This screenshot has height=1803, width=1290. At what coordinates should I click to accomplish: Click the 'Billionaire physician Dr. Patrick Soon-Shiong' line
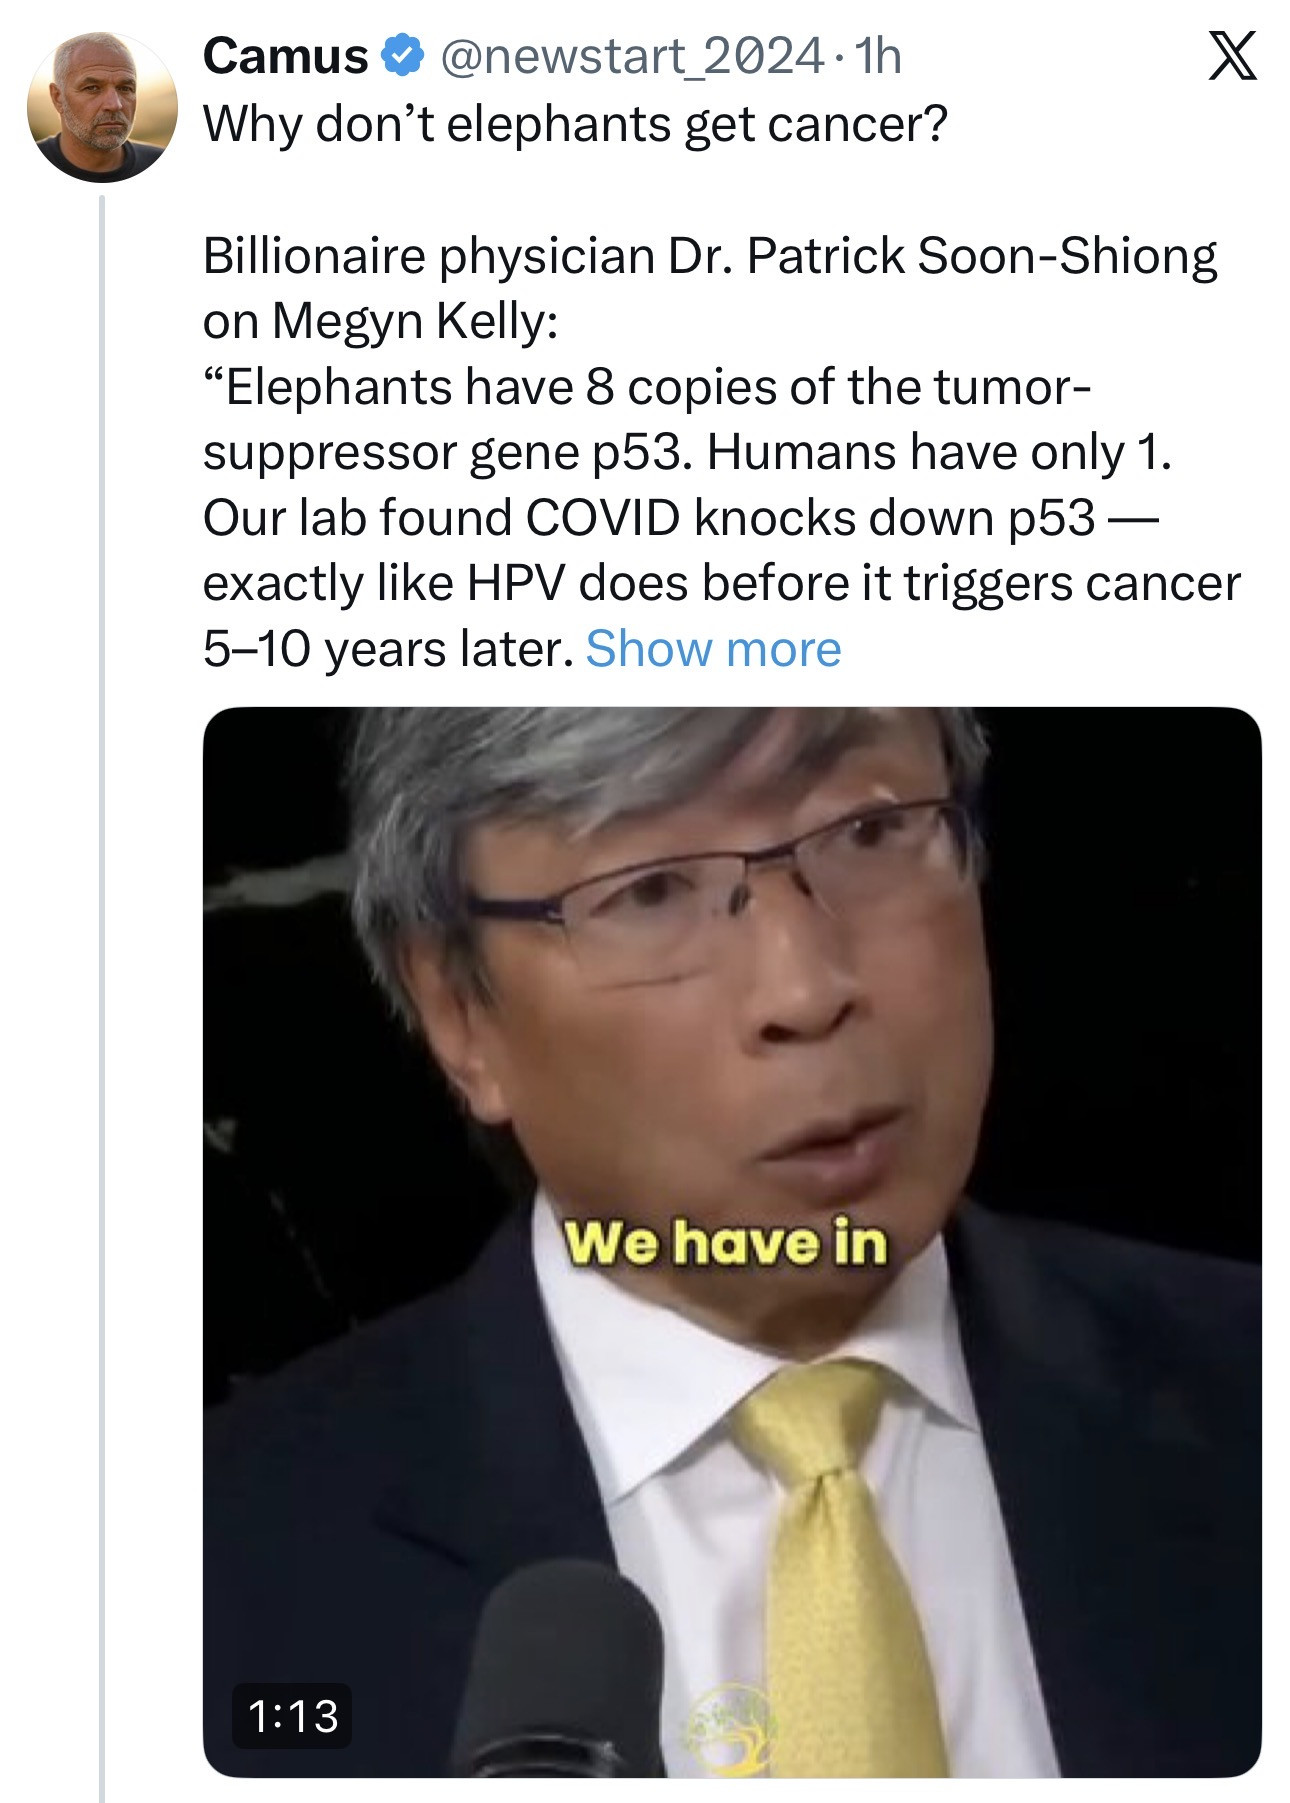(x=710, y=256)
